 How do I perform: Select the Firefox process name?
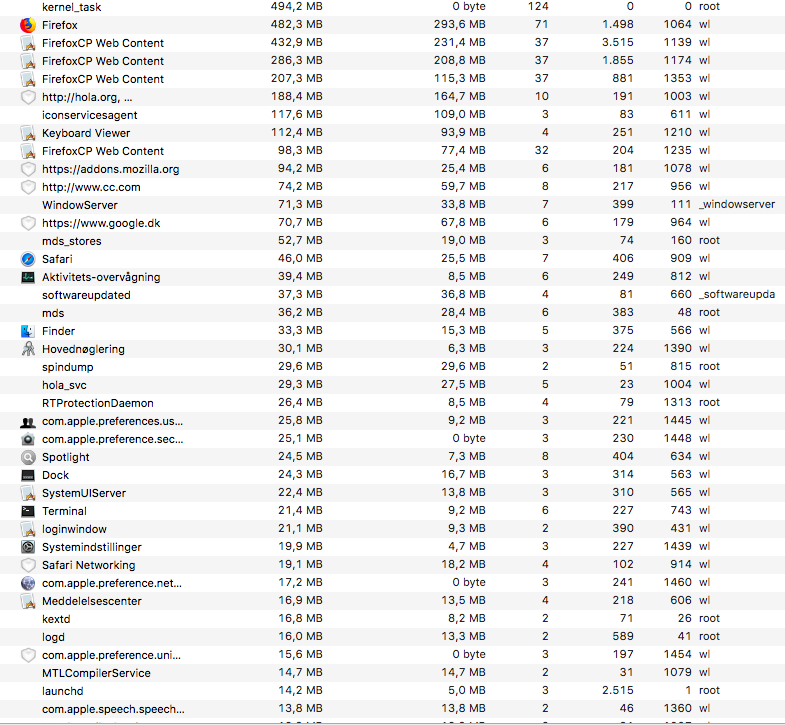pyautogui.click(x=60, y=25)
